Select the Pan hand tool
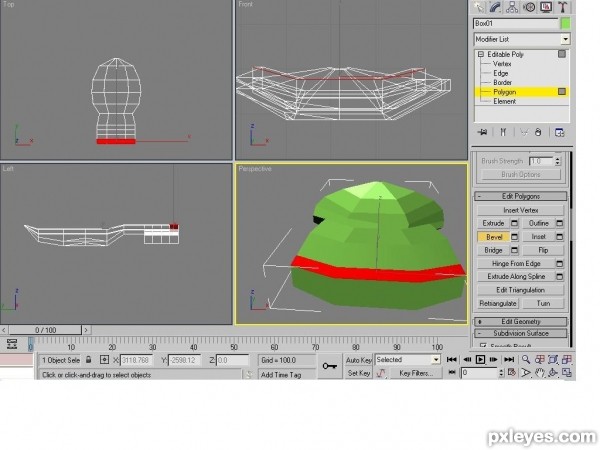 point(540,373)
